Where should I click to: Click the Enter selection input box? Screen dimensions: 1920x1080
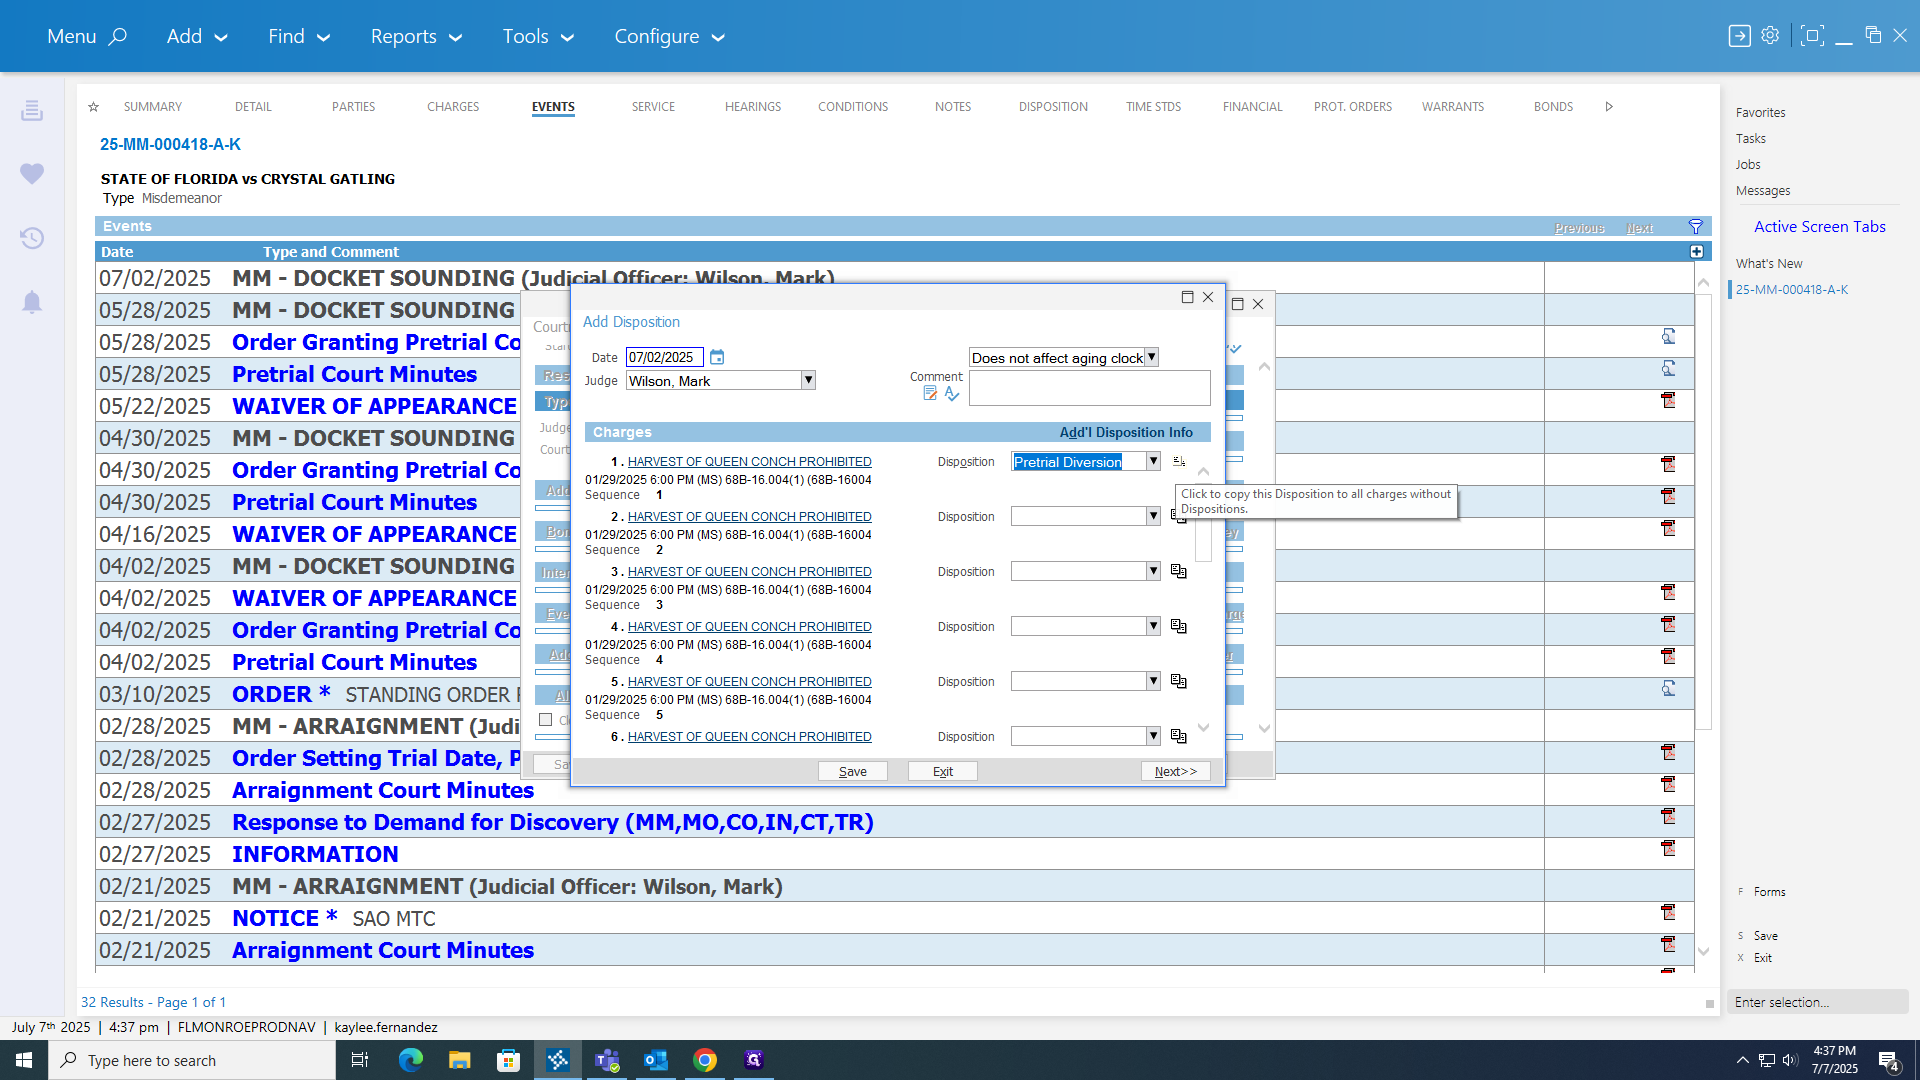1817,1002
